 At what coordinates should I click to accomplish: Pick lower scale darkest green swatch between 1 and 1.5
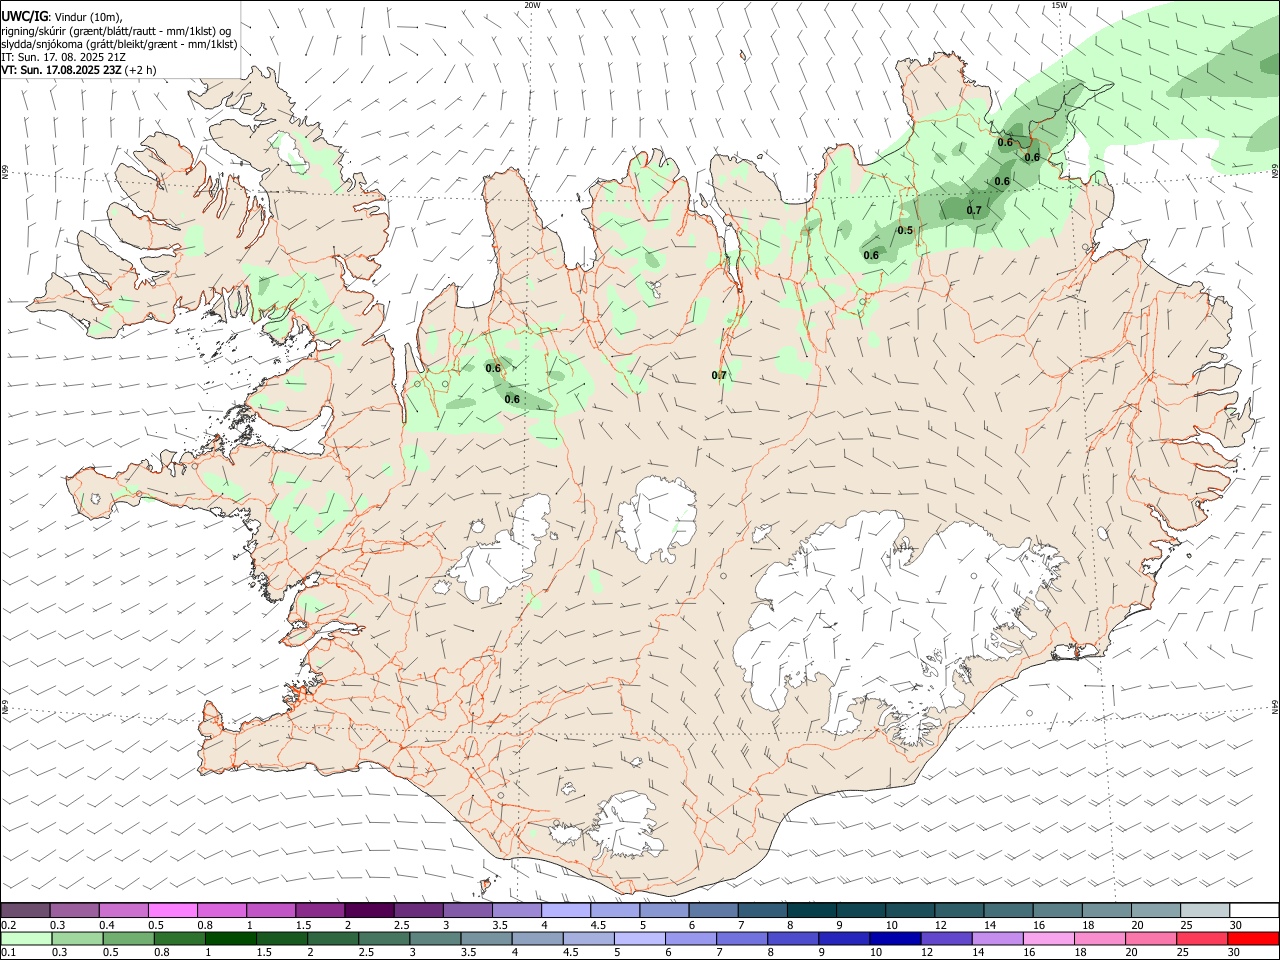[x=230, y=938]
